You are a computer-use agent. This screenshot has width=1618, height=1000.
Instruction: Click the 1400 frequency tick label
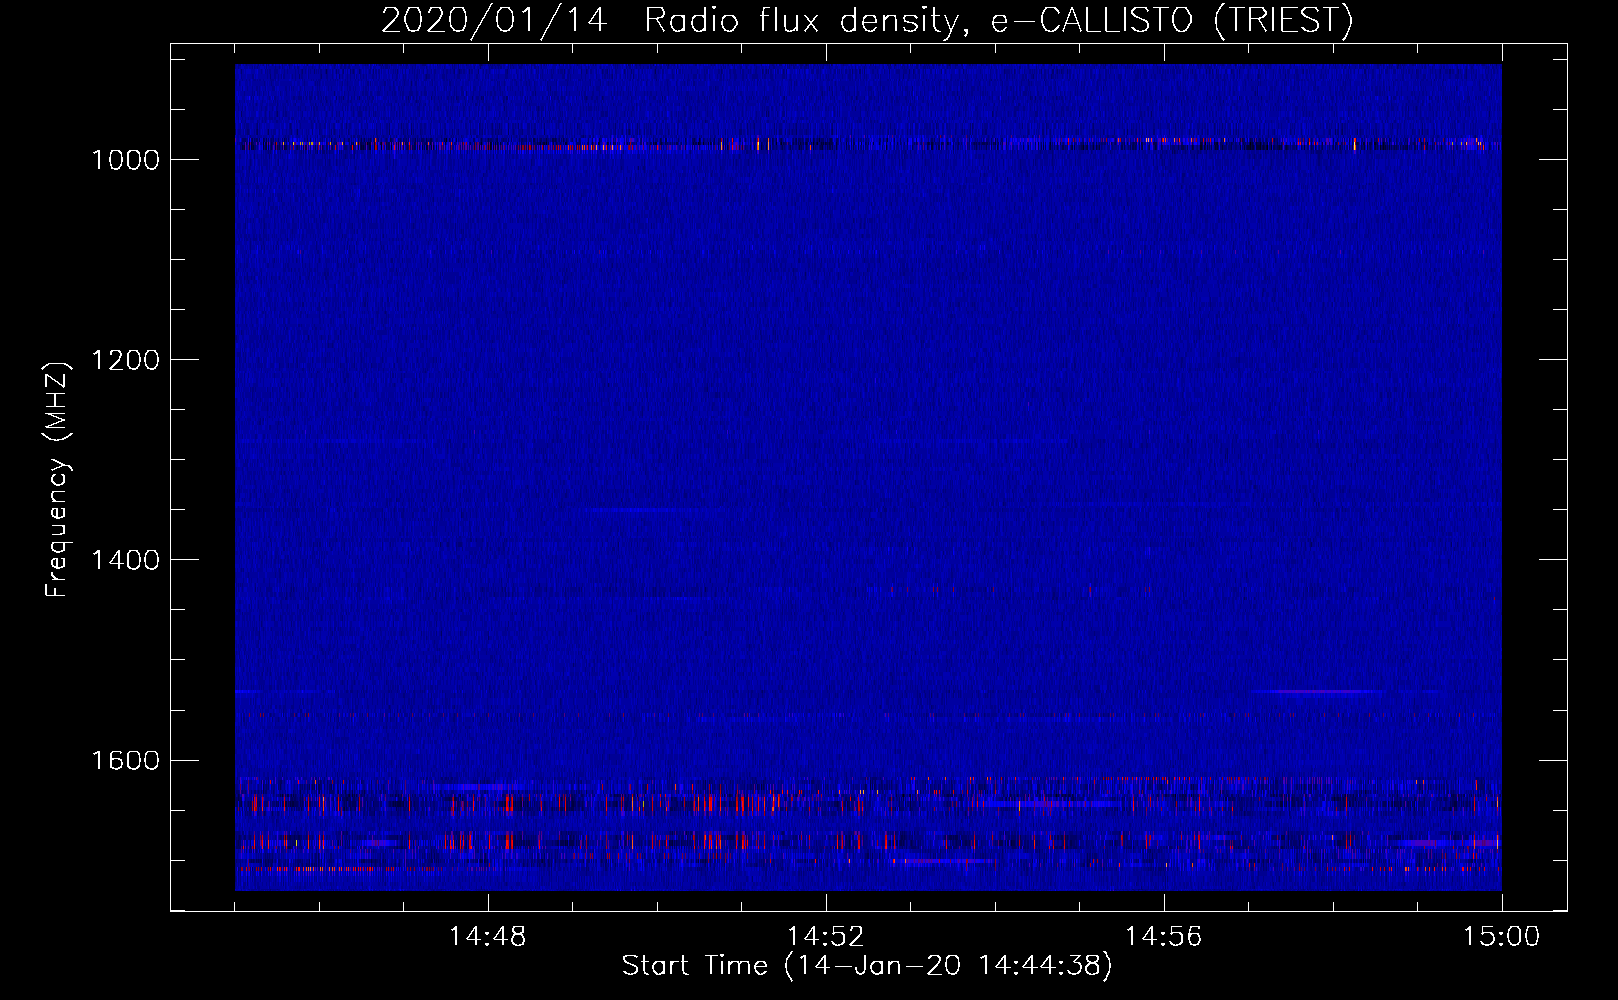pos(125,560)
